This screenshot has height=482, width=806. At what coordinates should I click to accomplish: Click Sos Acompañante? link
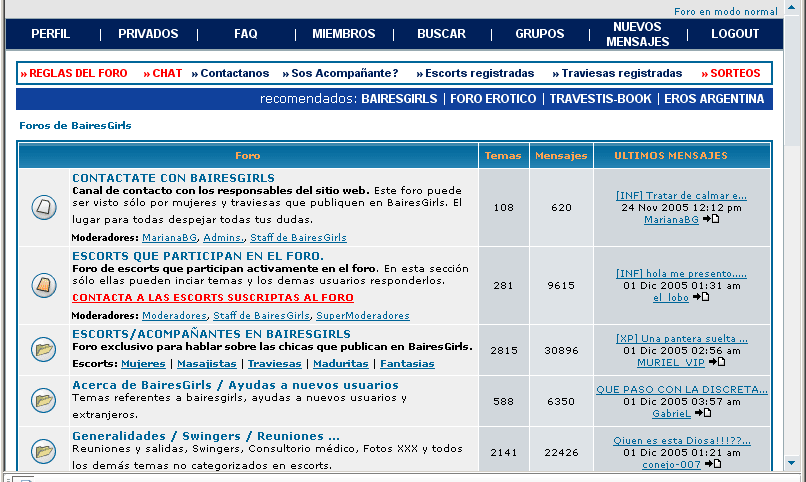[340, 73]
